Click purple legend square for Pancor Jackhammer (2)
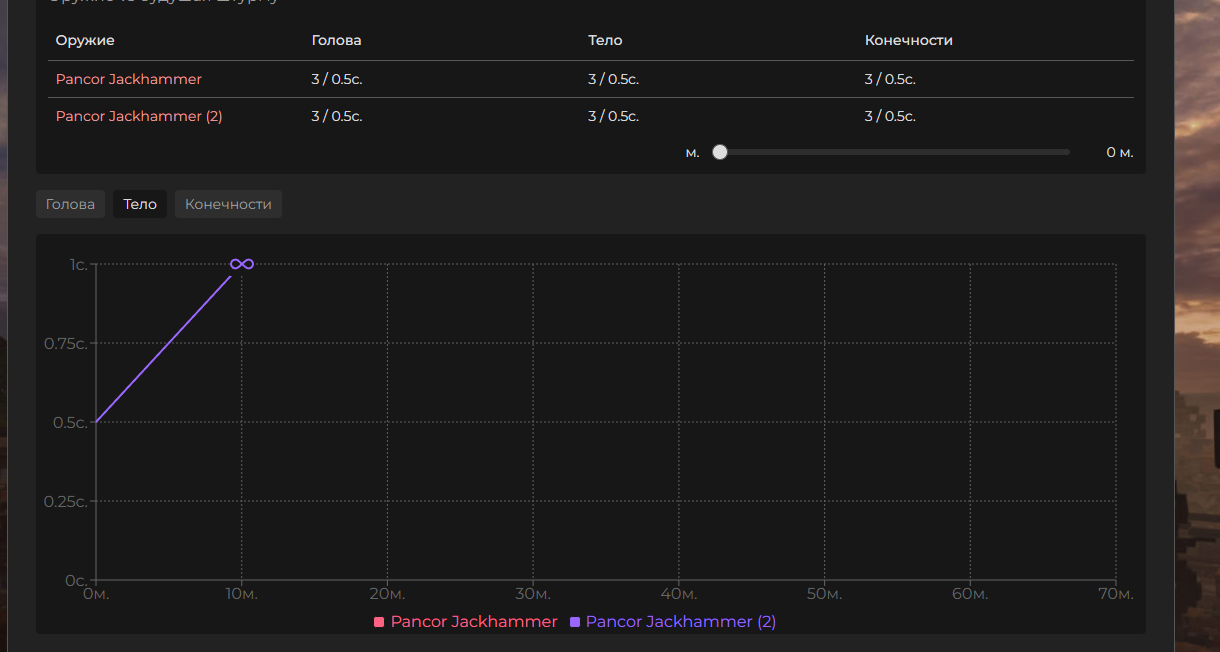 575,622
